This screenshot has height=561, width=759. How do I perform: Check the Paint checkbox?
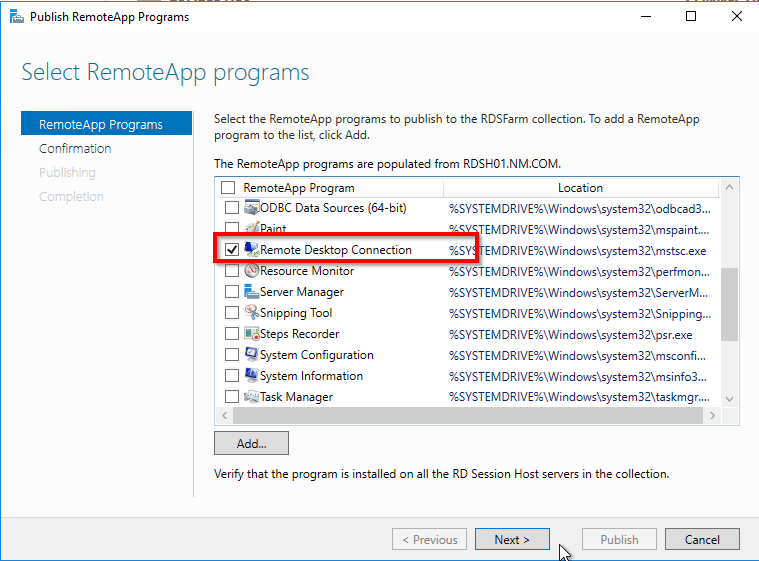(232, 227)
